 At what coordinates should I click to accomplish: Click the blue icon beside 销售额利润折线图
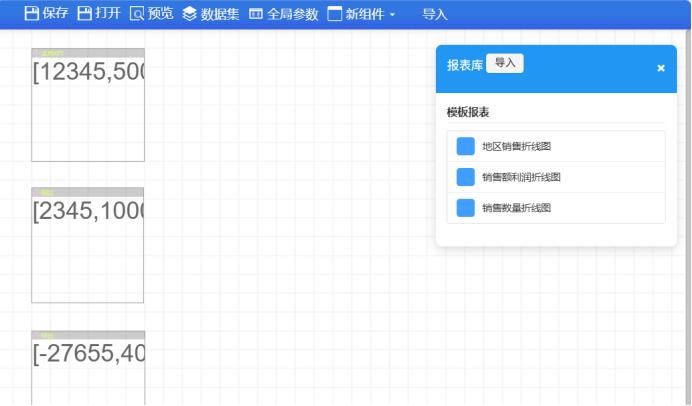[x=466, y=177]
